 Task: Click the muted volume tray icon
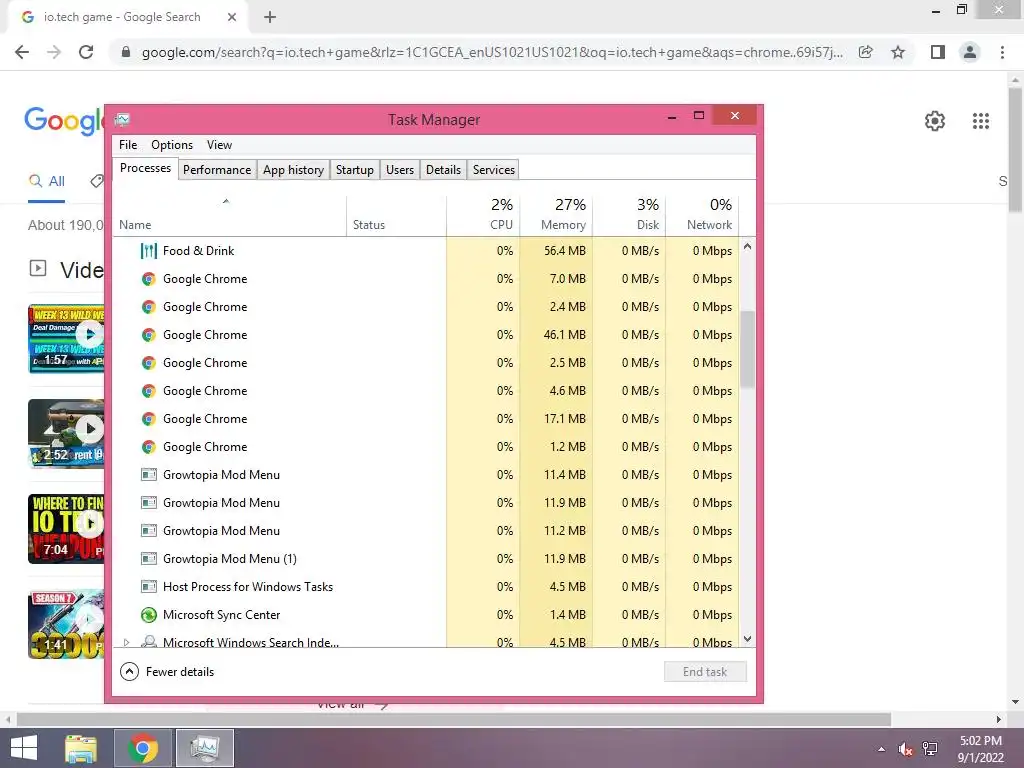coord(905,749)
